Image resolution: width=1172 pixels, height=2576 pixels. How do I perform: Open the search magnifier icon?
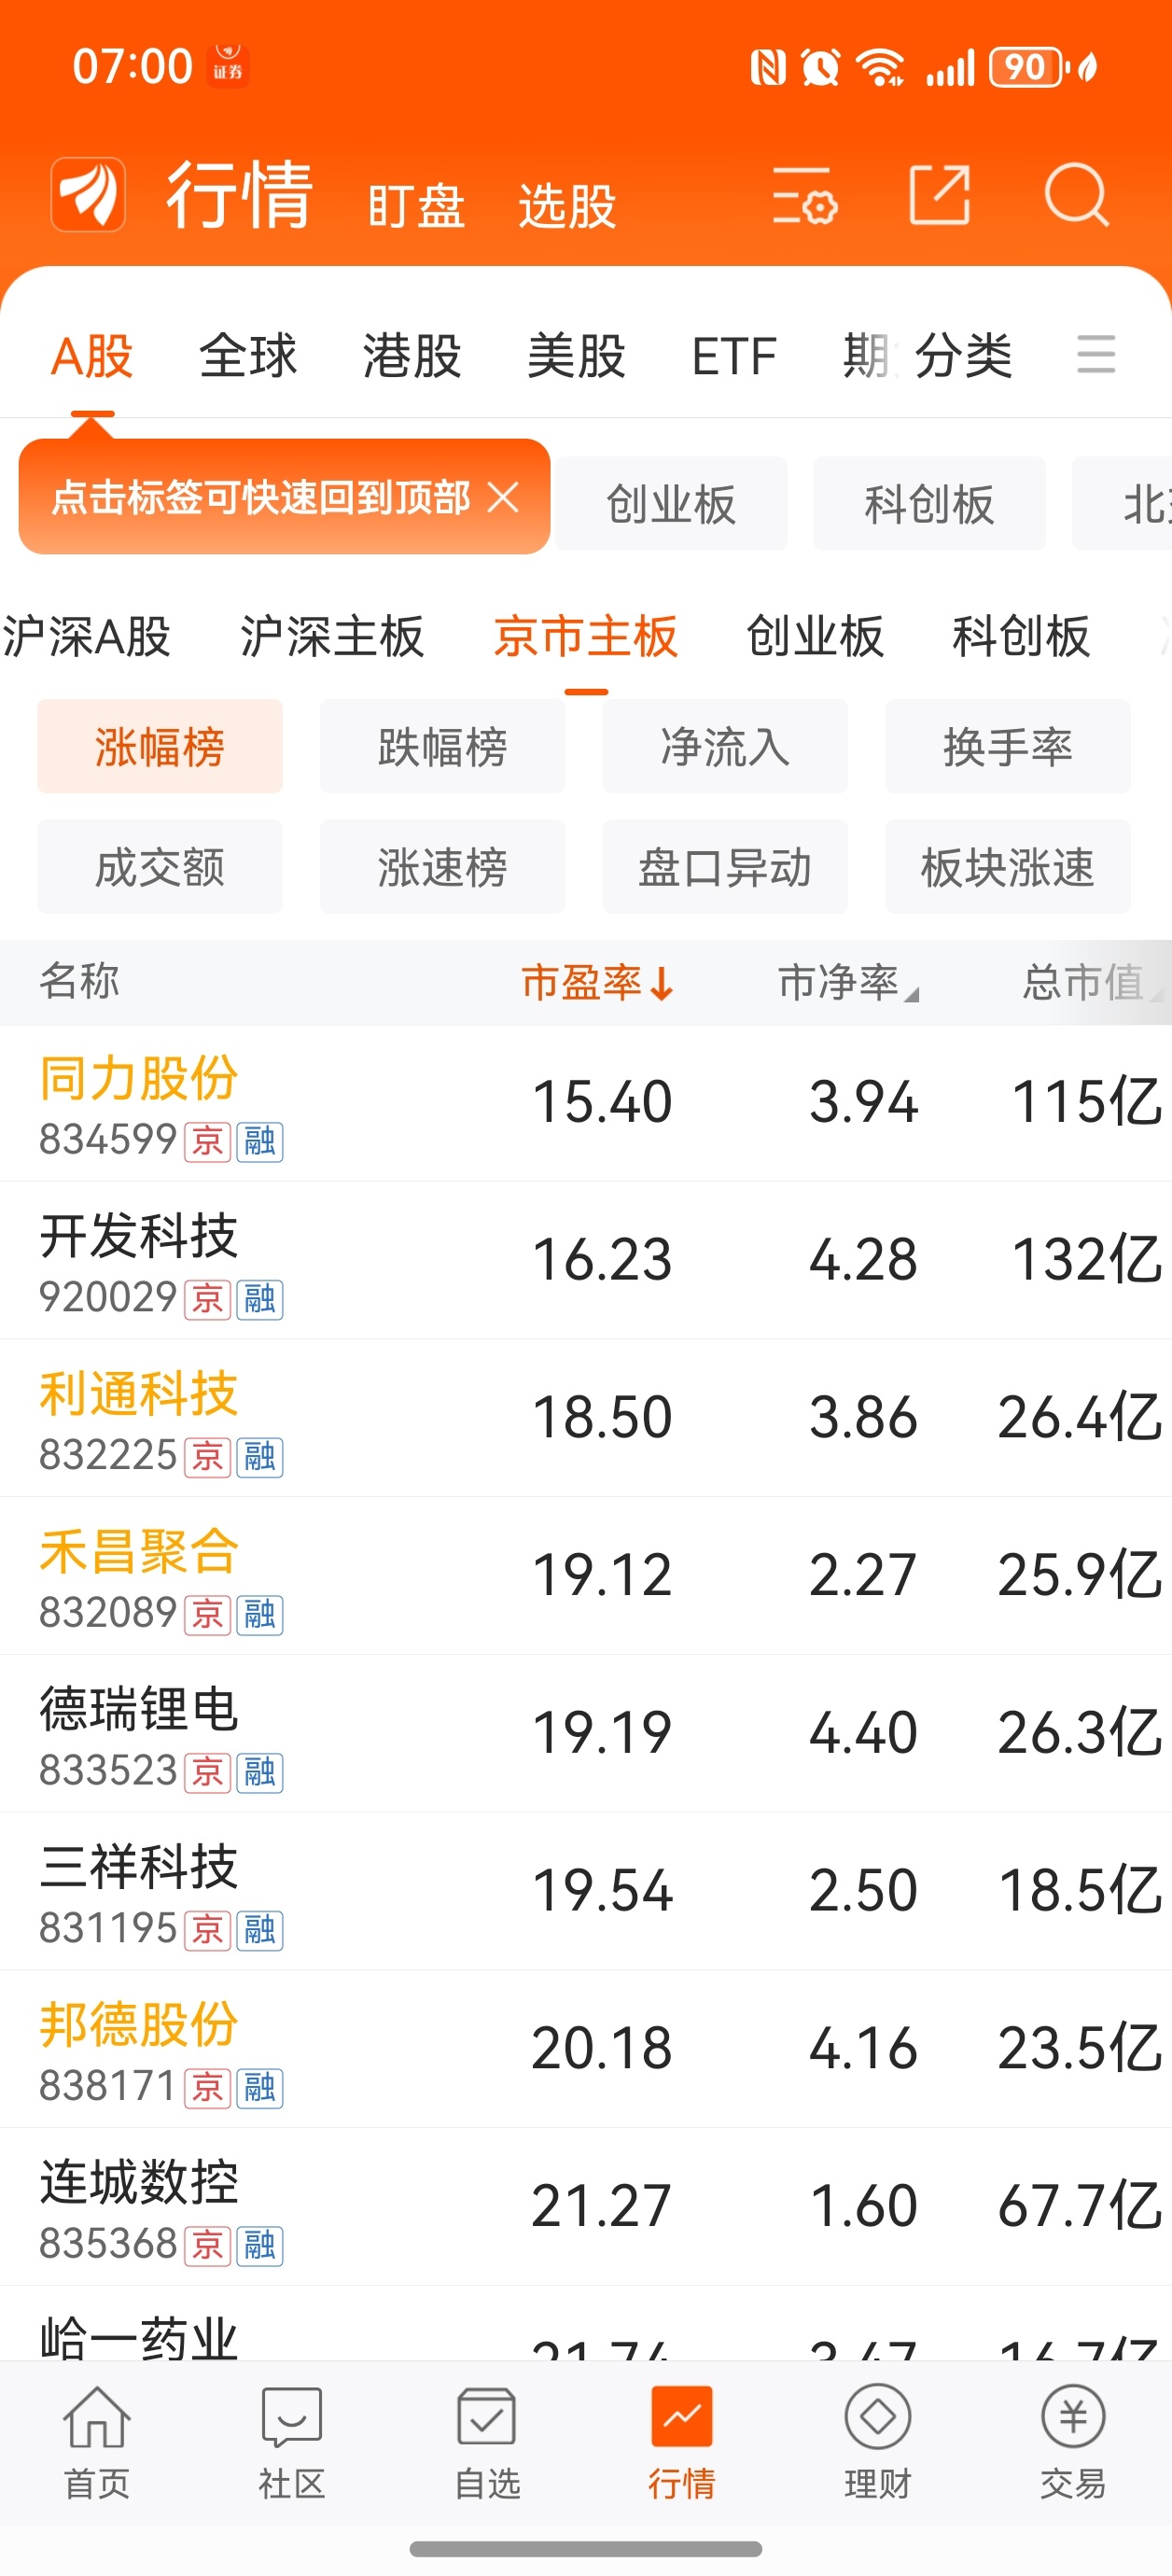1076,194
